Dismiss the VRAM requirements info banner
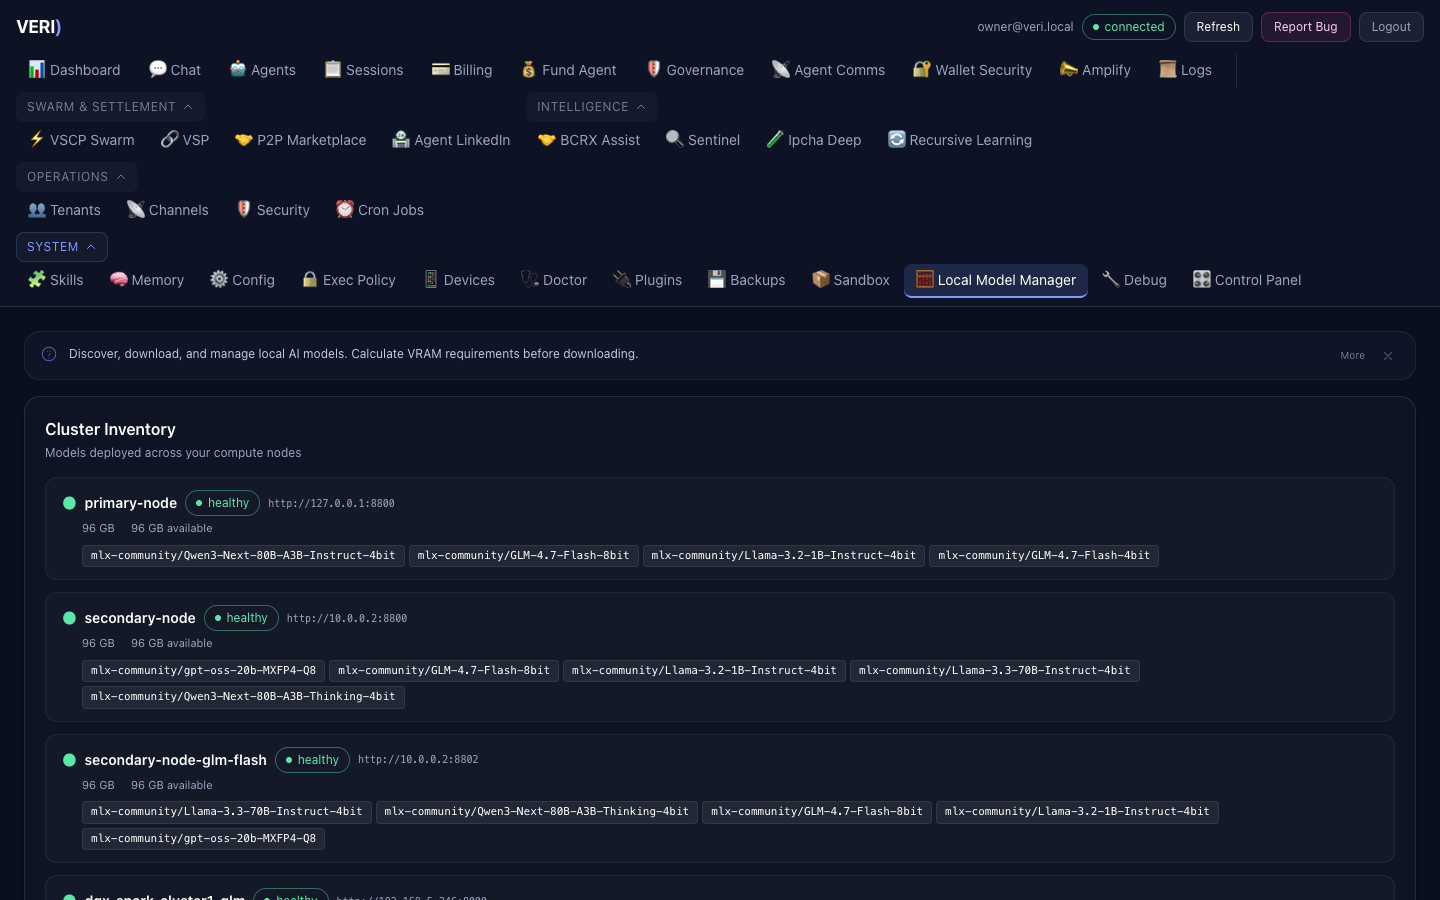1440x900 pixels. point(1388,355)
